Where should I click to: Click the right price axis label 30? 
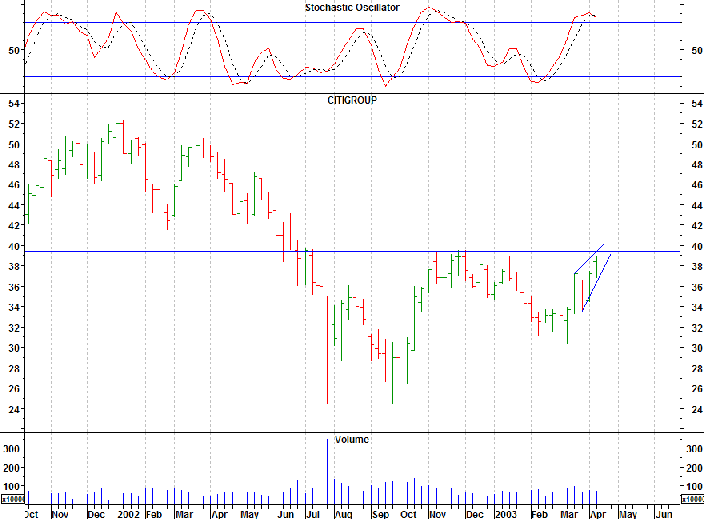[x=696, y=348]
